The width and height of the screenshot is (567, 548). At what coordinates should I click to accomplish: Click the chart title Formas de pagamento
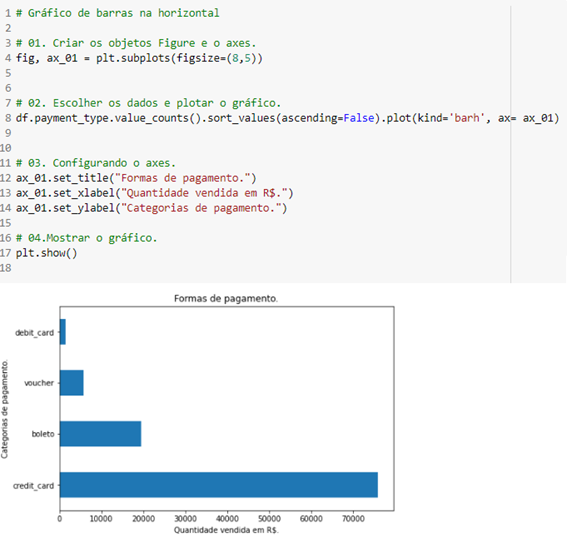pos(226,298)
